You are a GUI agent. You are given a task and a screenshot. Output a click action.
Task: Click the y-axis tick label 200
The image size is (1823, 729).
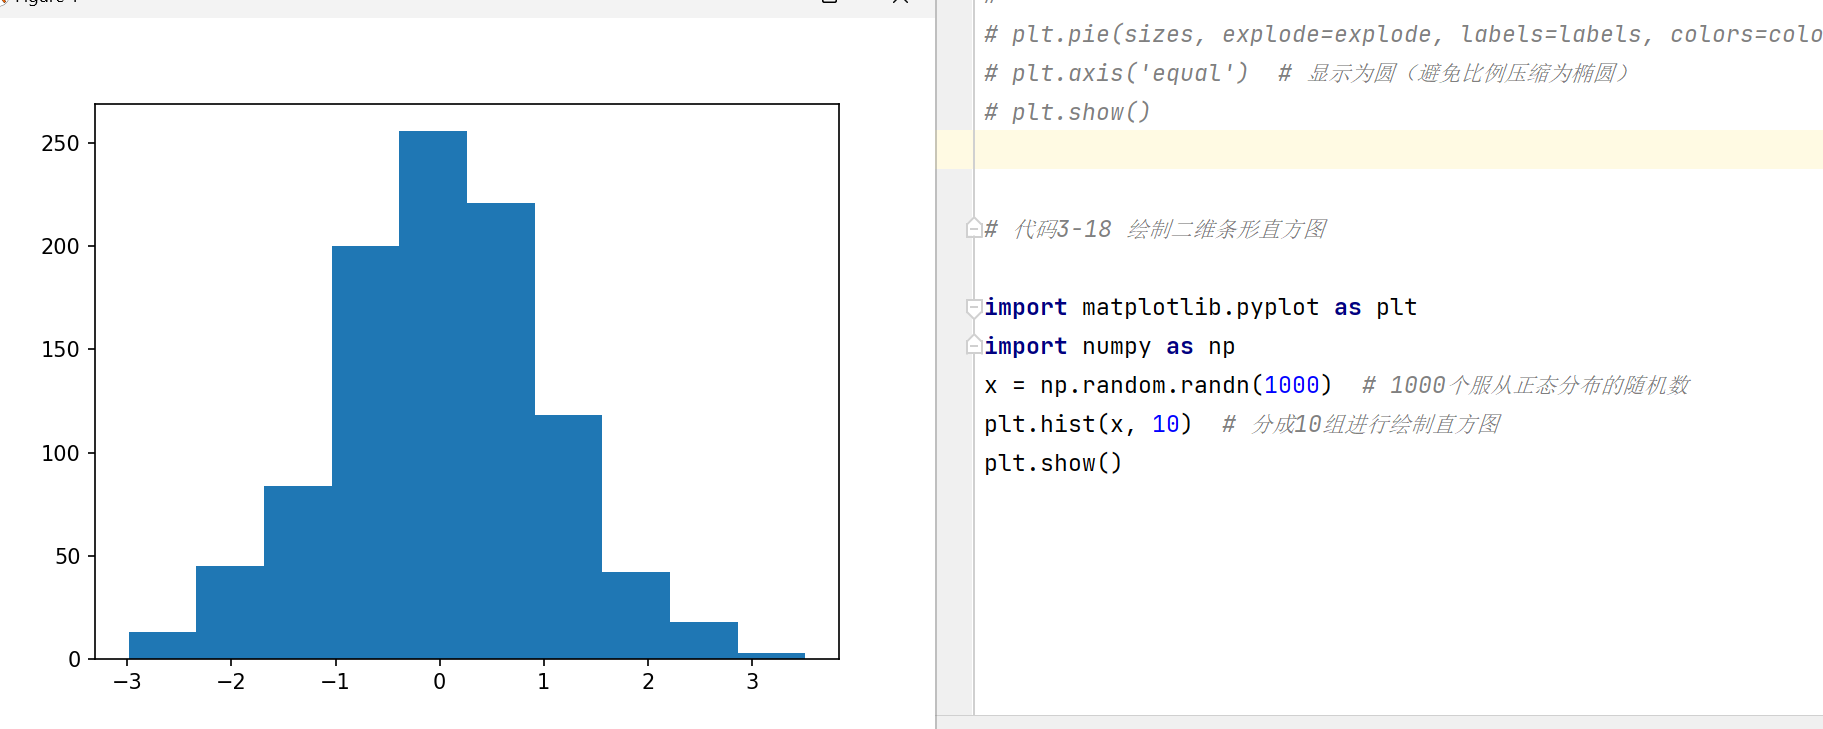[60, 246]
